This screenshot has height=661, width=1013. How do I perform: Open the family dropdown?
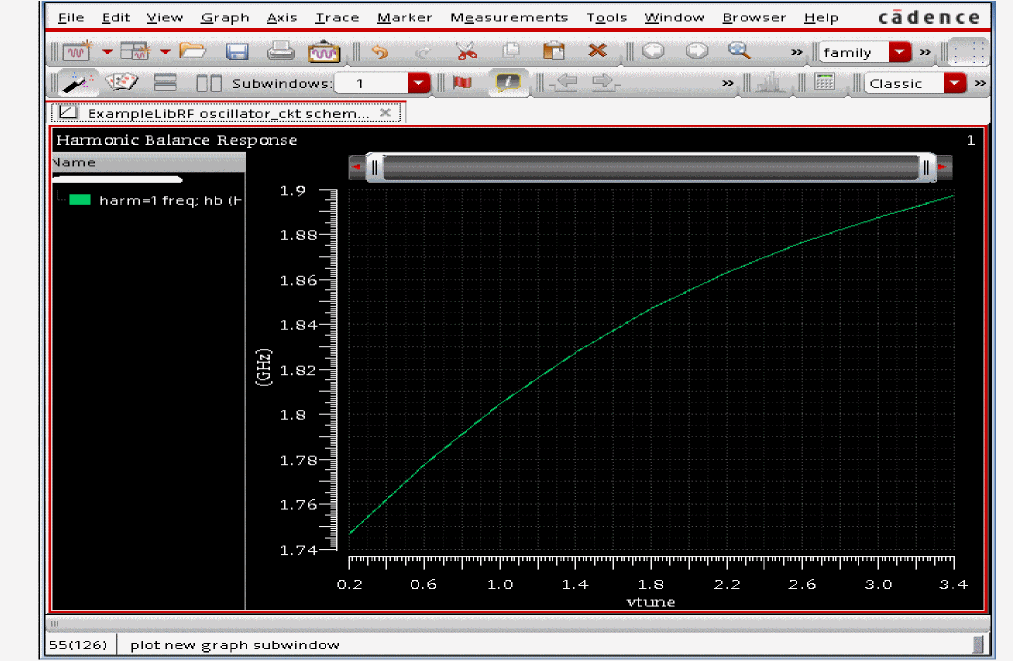click(900, 52)
